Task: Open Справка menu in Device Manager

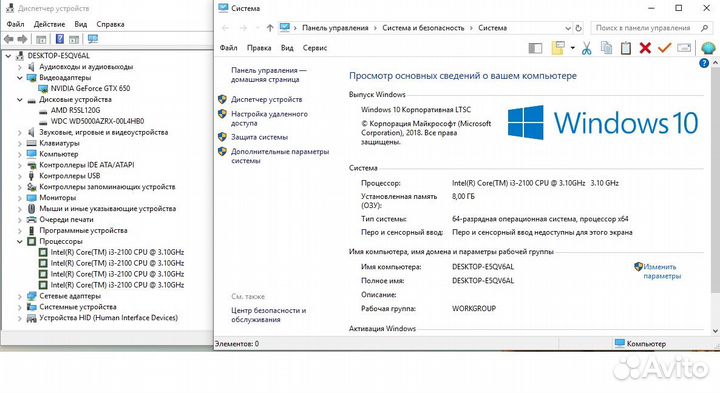Action: (x=110, y=24)
